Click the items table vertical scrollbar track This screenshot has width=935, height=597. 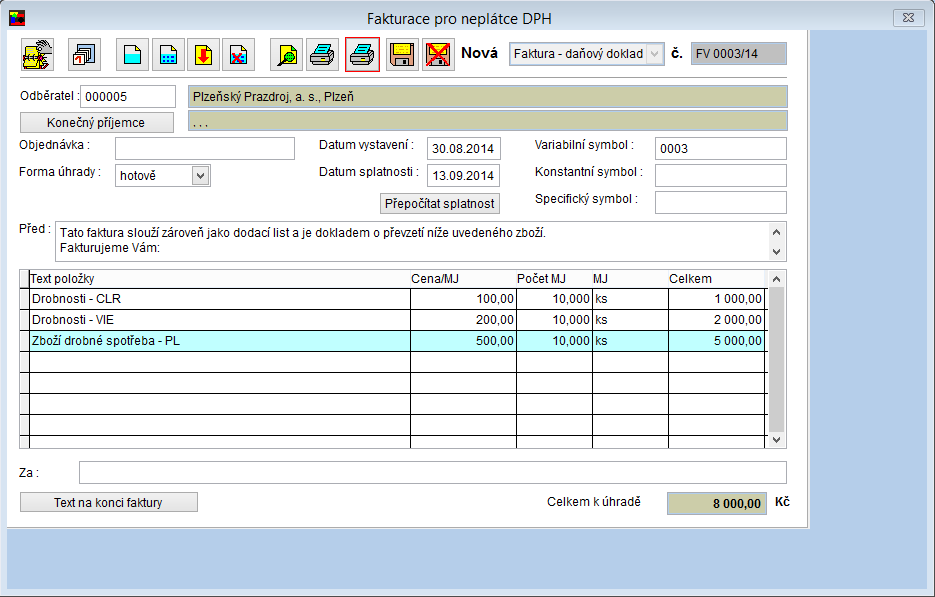tap(776, 359)
